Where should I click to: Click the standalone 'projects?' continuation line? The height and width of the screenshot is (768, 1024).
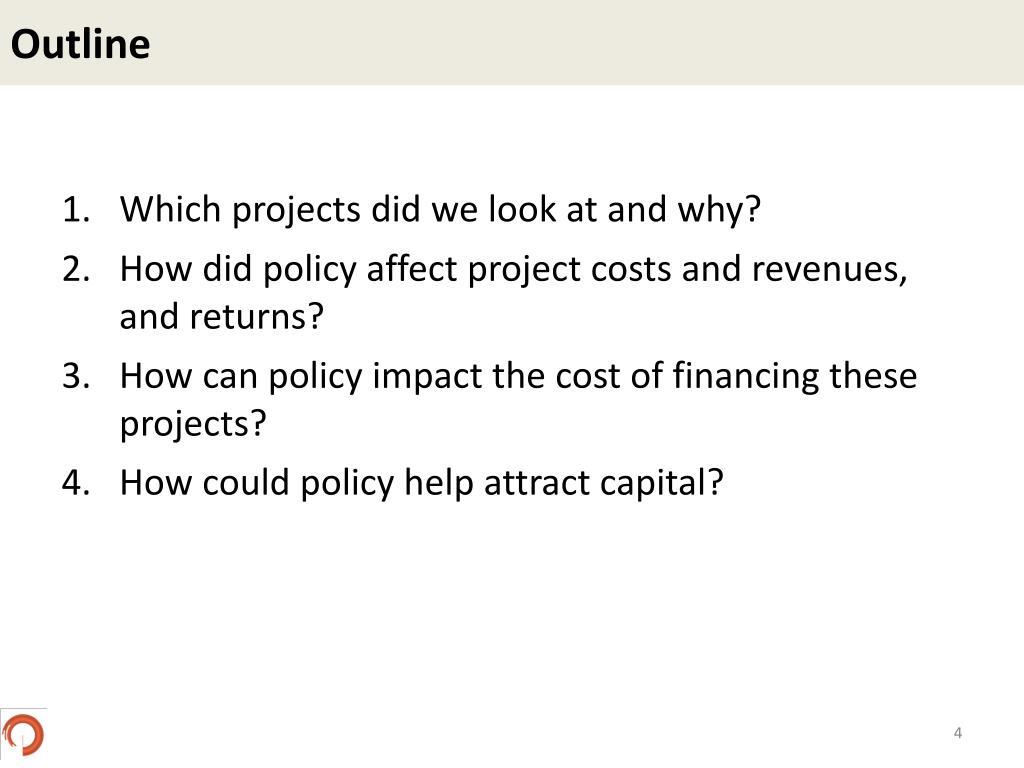tap(193, 424)
